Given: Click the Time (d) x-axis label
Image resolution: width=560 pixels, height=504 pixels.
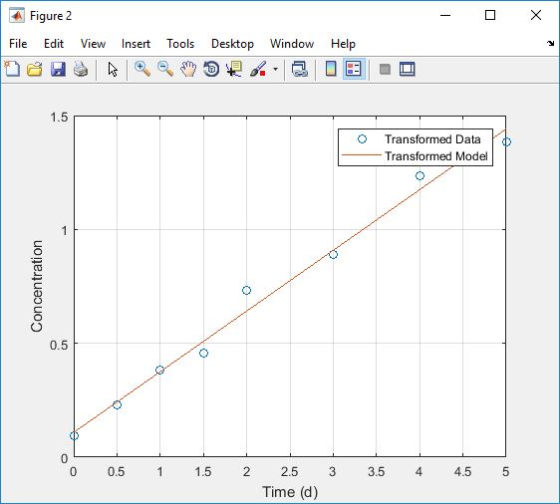Looking at the screenshot, I should pos(290,492).
